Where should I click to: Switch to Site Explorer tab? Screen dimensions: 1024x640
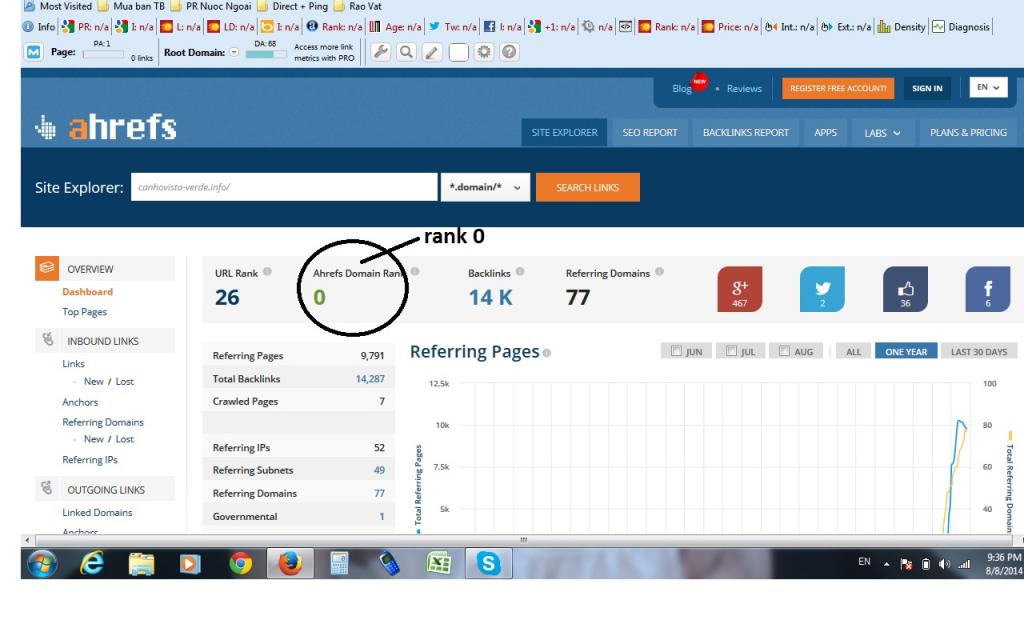coord(564,133)
